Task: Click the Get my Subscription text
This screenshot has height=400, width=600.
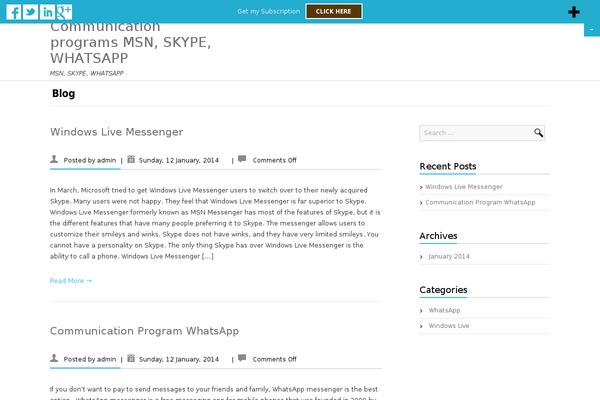Action: click(269, 11)
